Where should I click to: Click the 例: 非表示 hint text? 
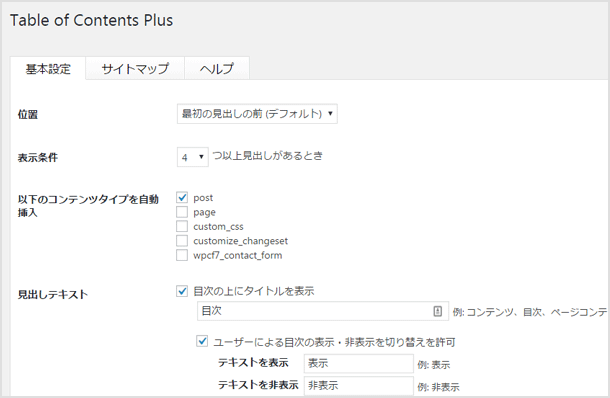pyautogui.click(x=438, y=387)
